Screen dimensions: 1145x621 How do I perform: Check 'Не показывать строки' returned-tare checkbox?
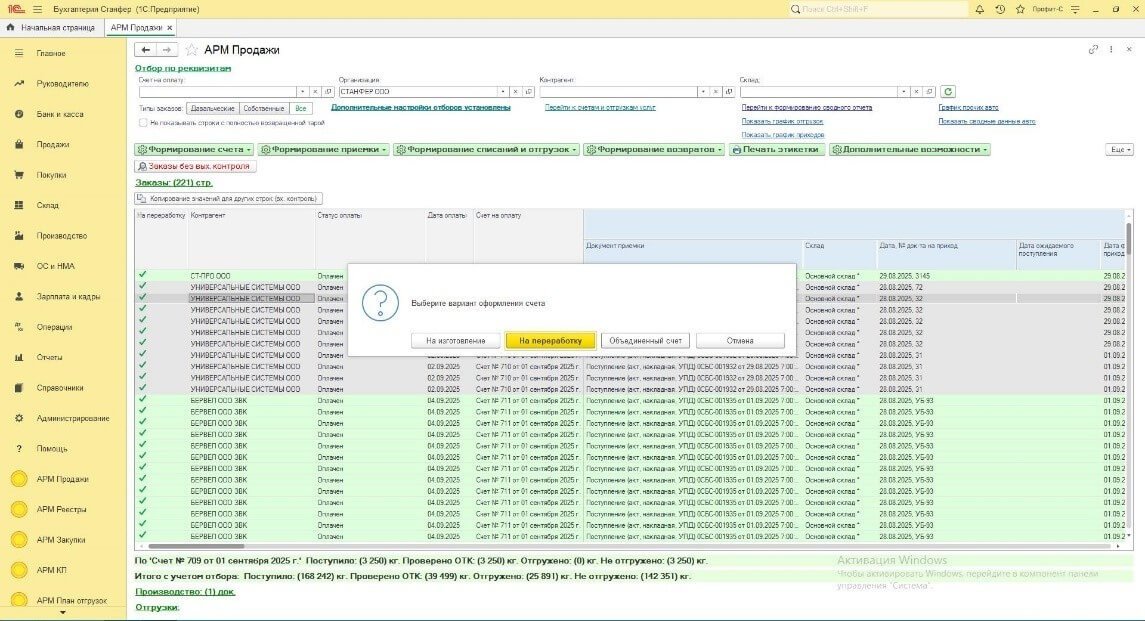143,122
